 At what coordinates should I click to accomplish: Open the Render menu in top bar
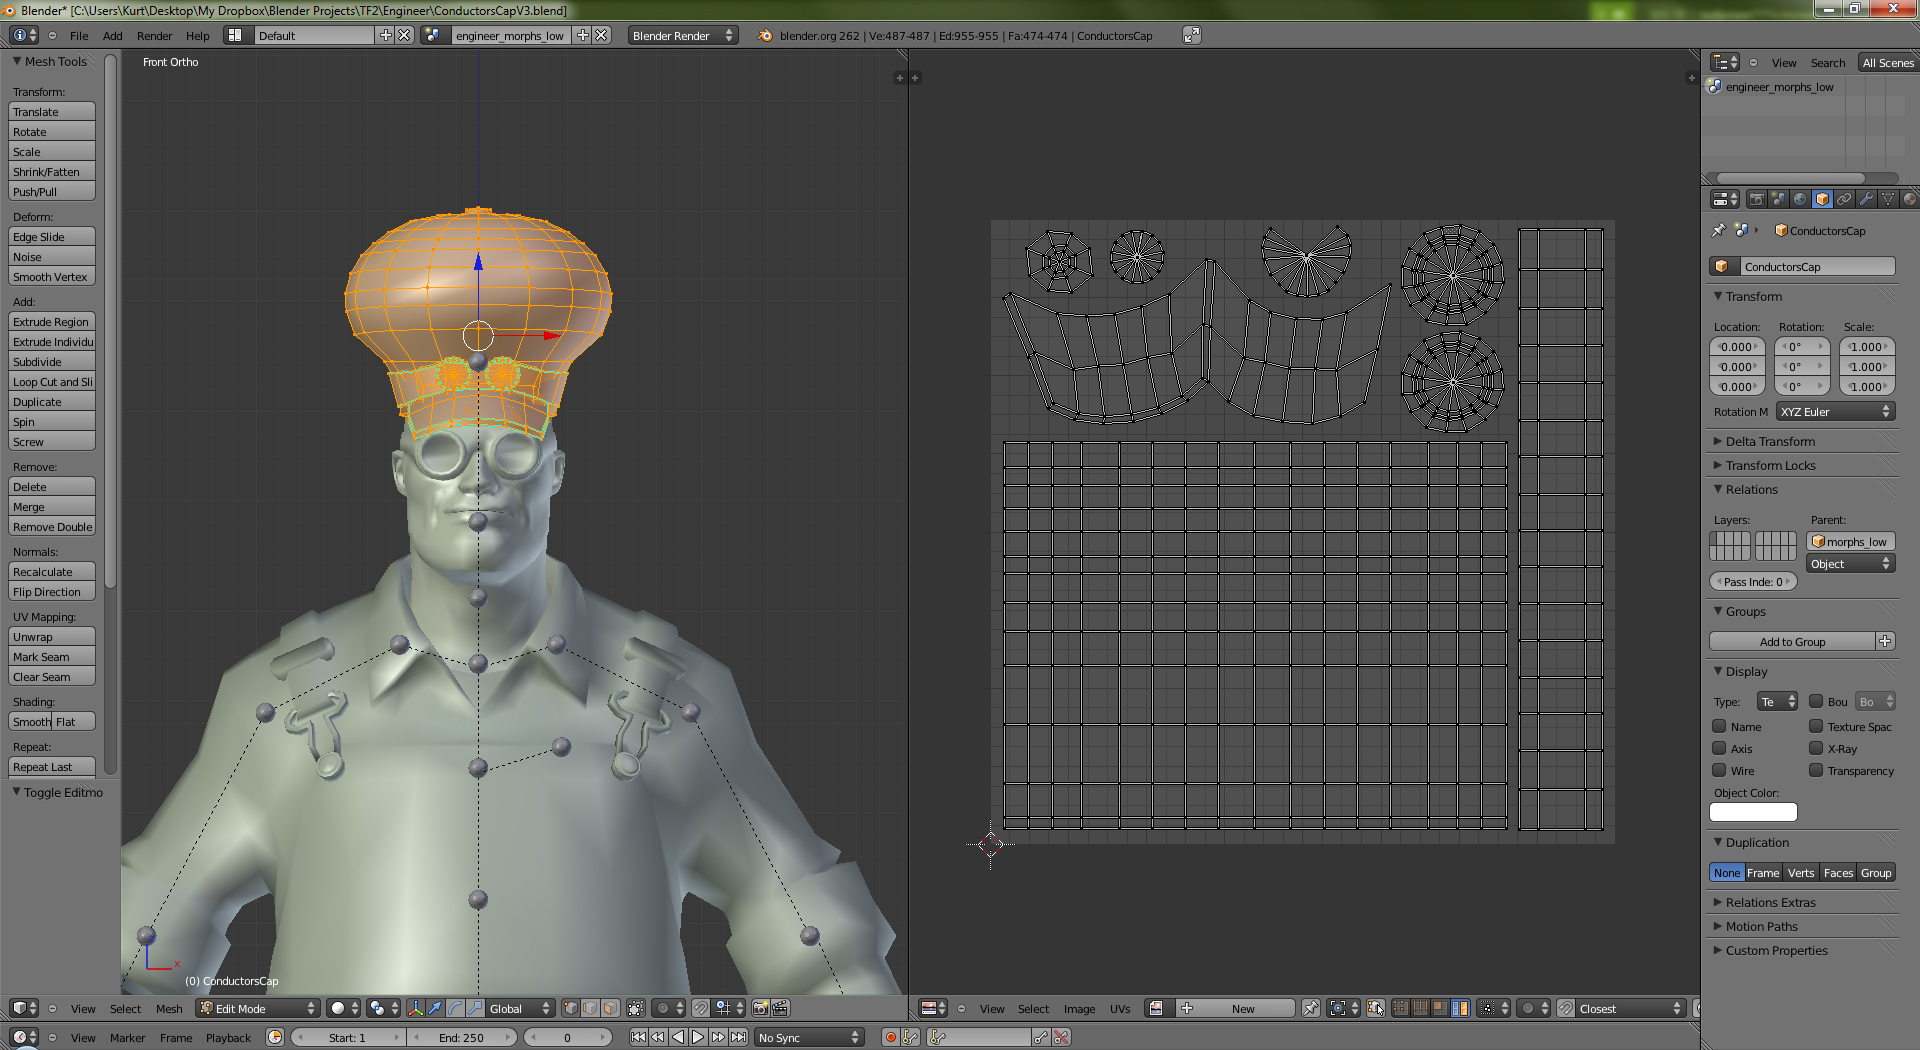(154, 36)
